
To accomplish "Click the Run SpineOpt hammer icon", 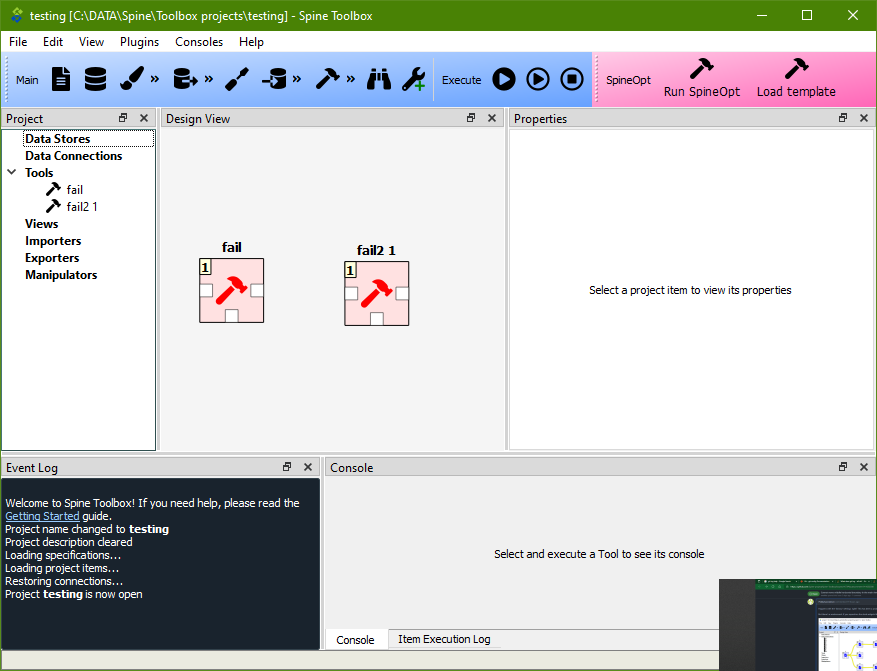I will click(702, 66).
